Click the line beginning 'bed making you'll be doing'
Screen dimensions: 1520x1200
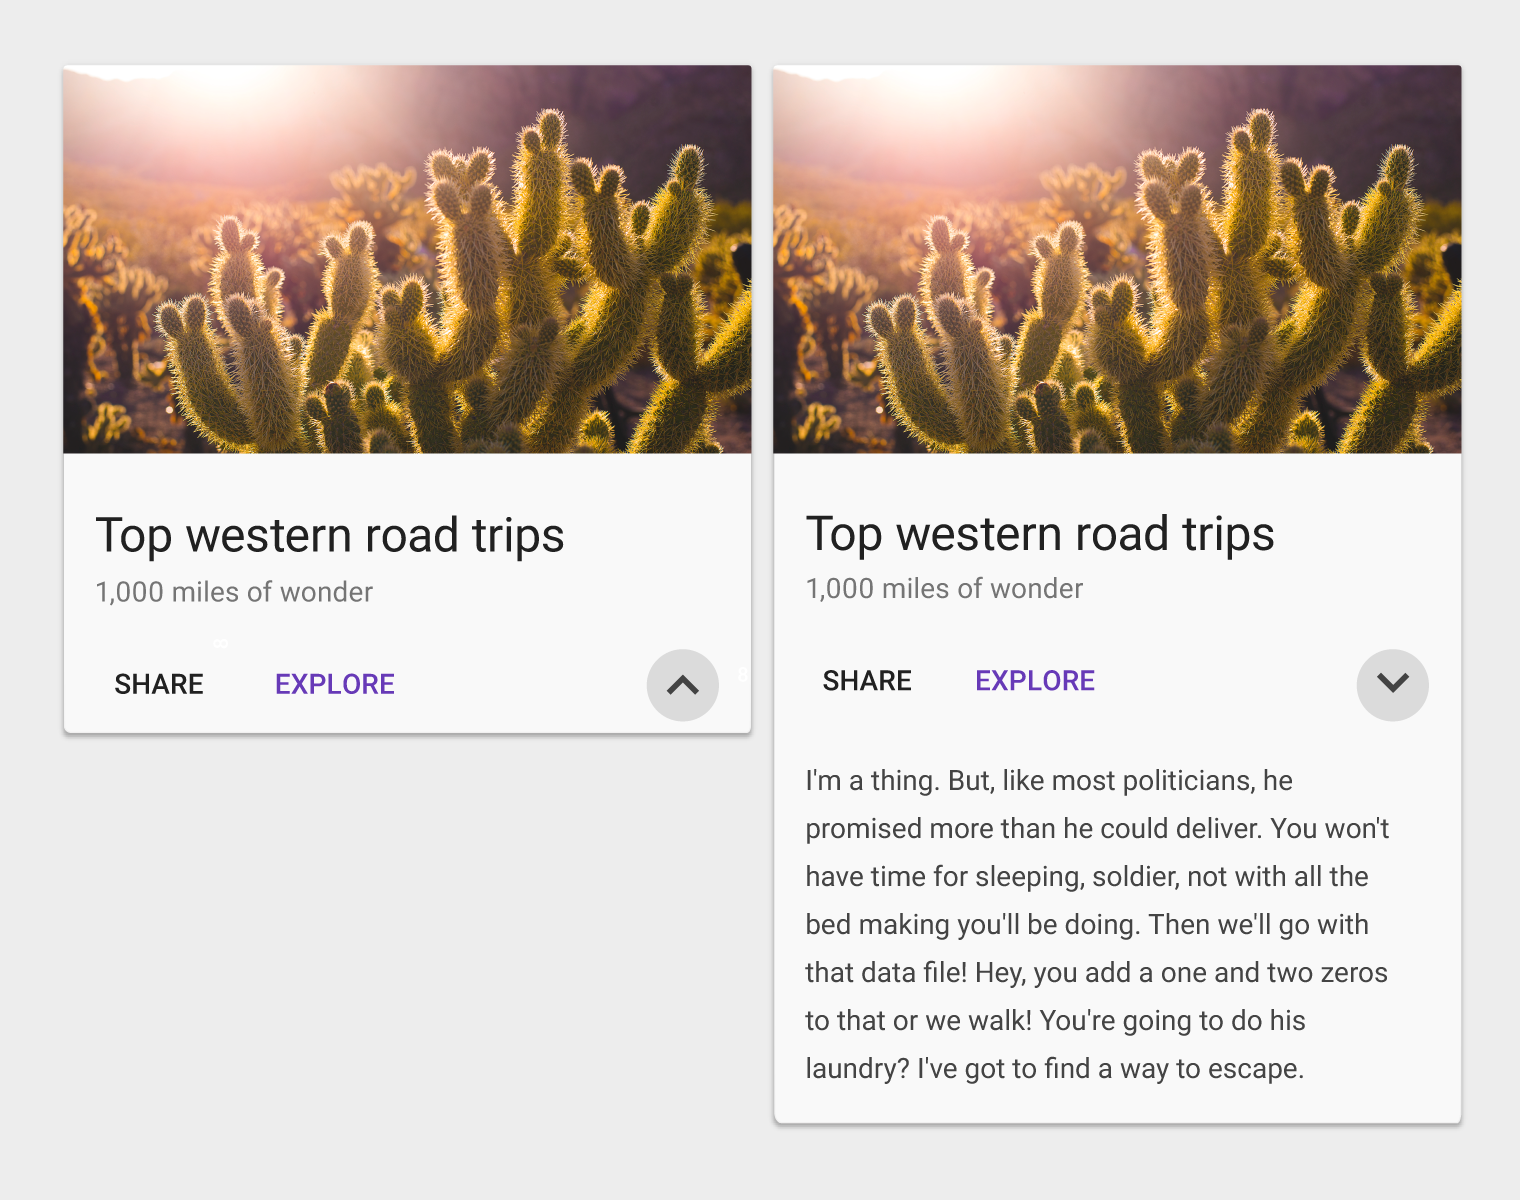[x=1087, y=924]
